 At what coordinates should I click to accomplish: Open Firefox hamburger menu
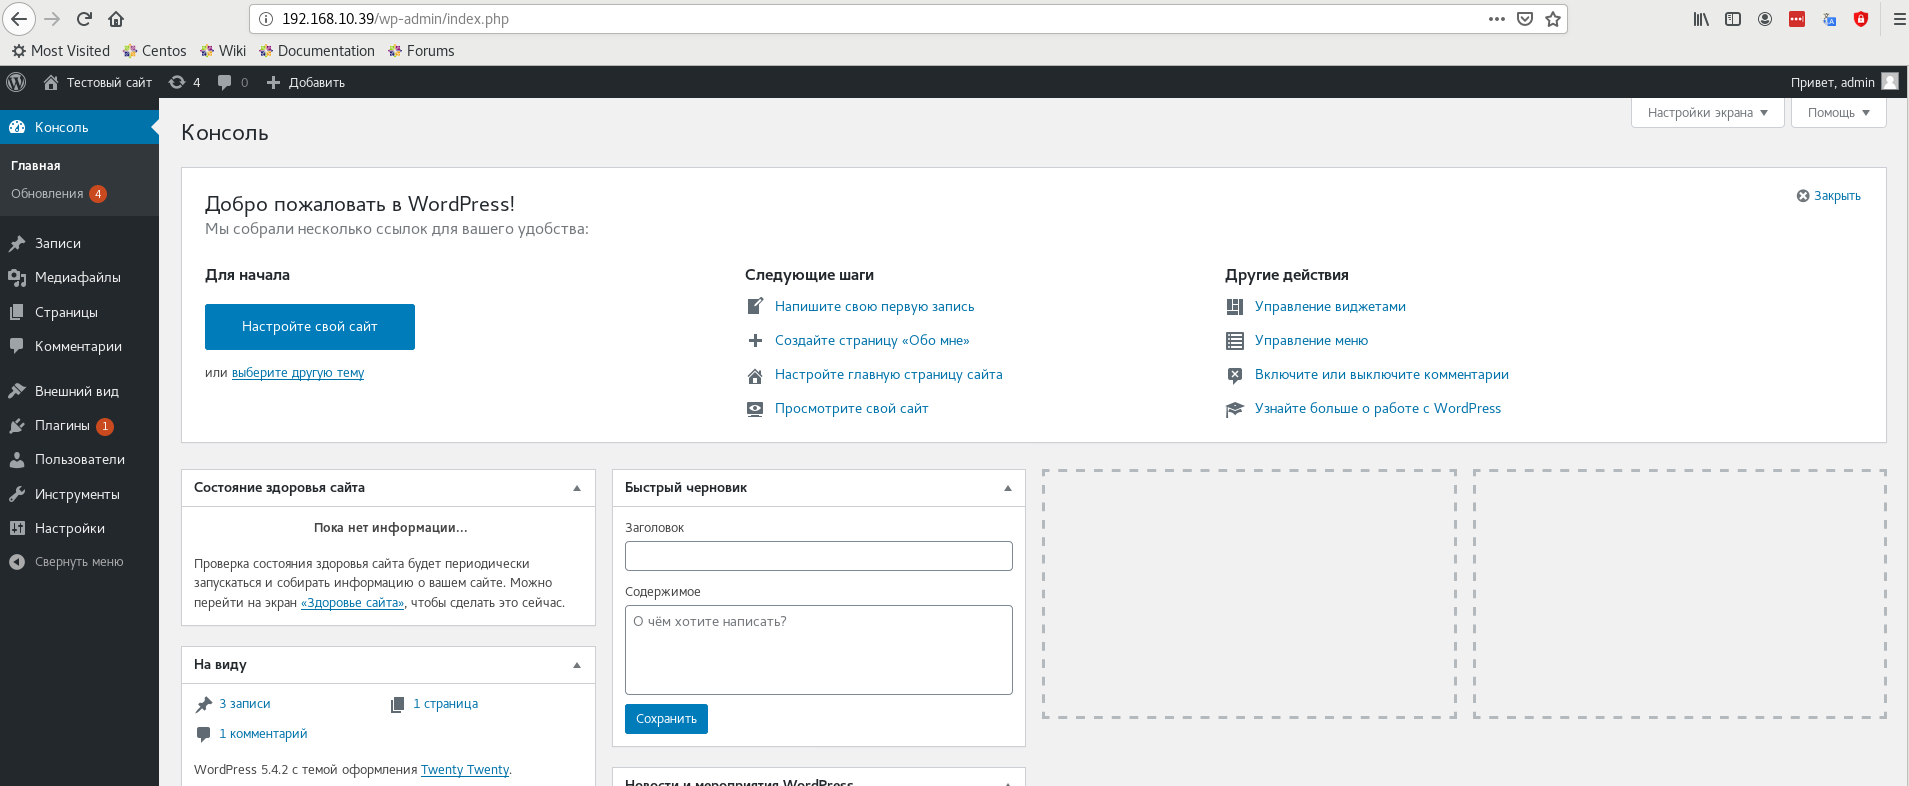click(1899, 19)
